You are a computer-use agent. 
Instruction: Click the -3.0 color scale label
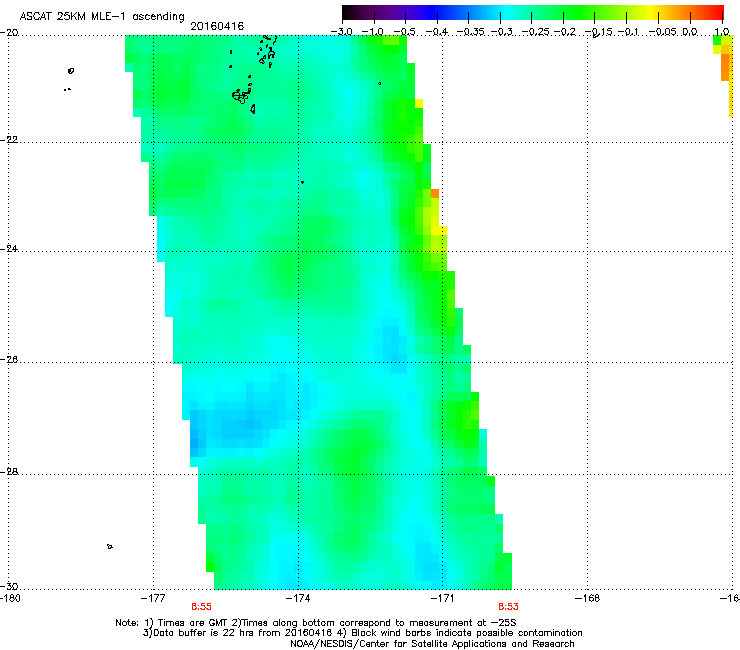pyautogui.click(x=341, y=32)
